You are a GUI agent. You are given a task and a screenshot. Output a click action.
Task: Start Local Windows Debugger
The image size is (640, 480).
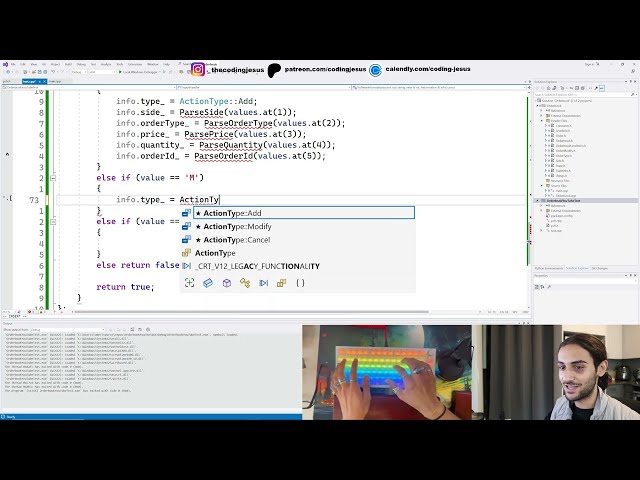(138, 72)
